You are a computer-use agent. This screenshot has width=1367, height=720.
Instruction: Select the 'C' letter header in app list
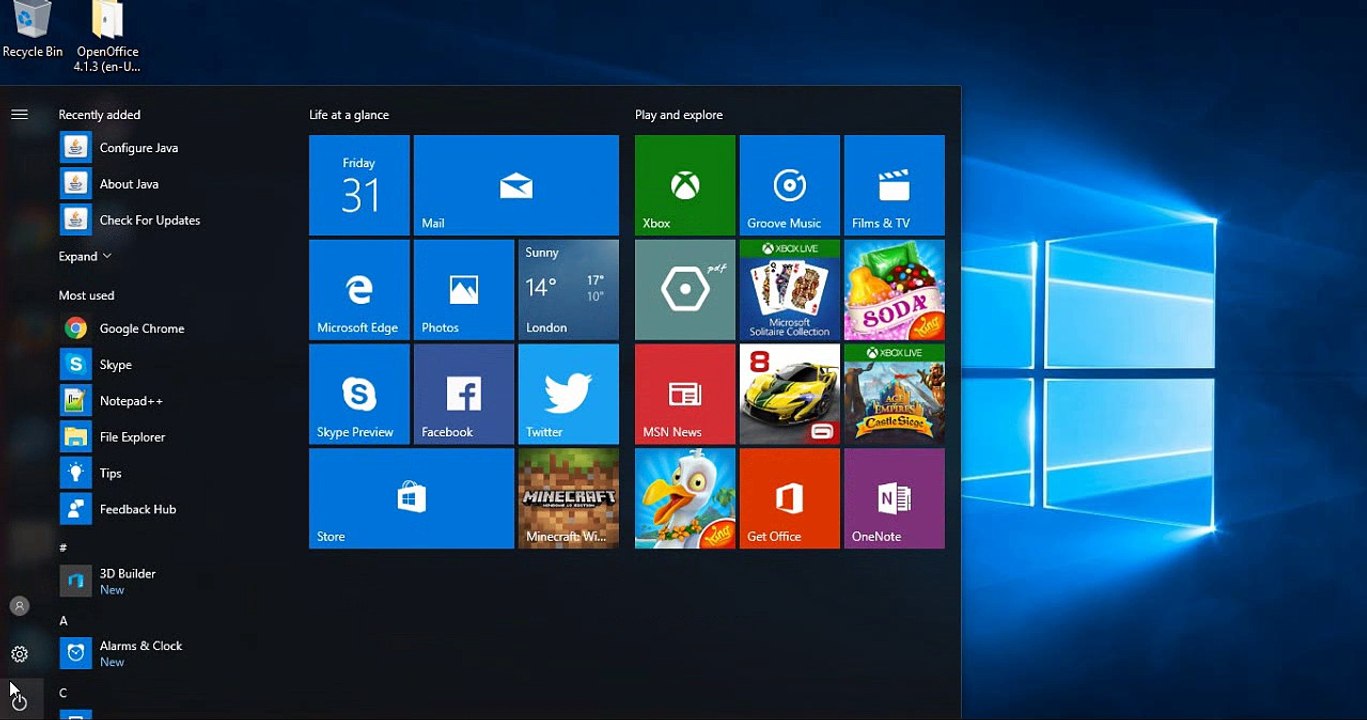point(63,693)
